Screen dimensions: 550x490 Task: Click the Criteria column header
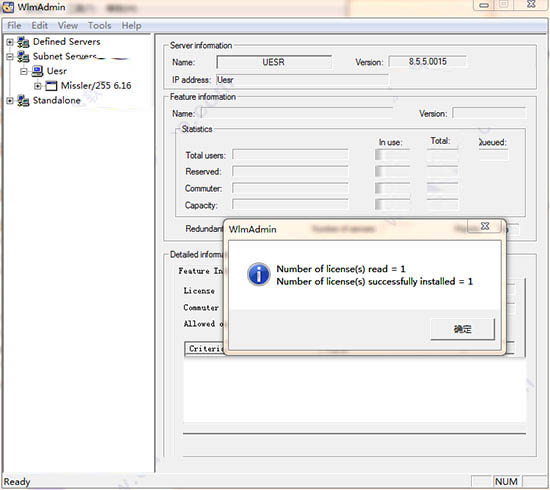pyautogui.click(x=204, y=349)
